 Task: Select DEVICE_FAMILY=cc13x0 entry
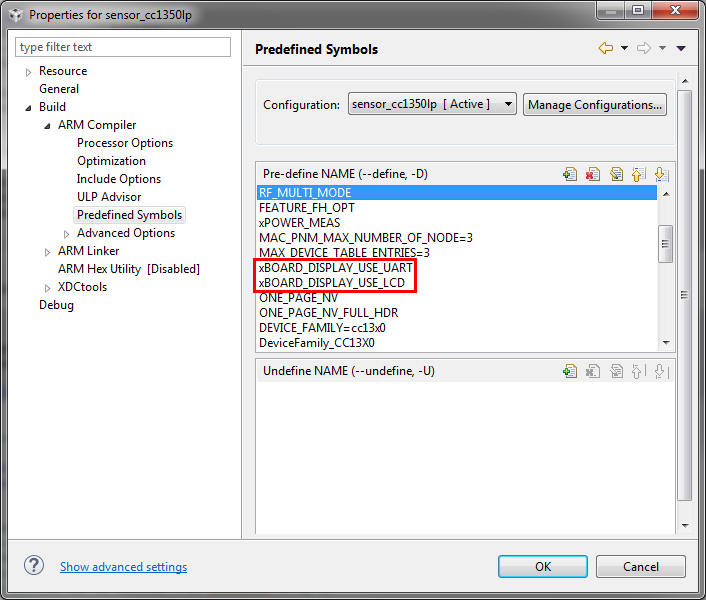click(457, 328)
